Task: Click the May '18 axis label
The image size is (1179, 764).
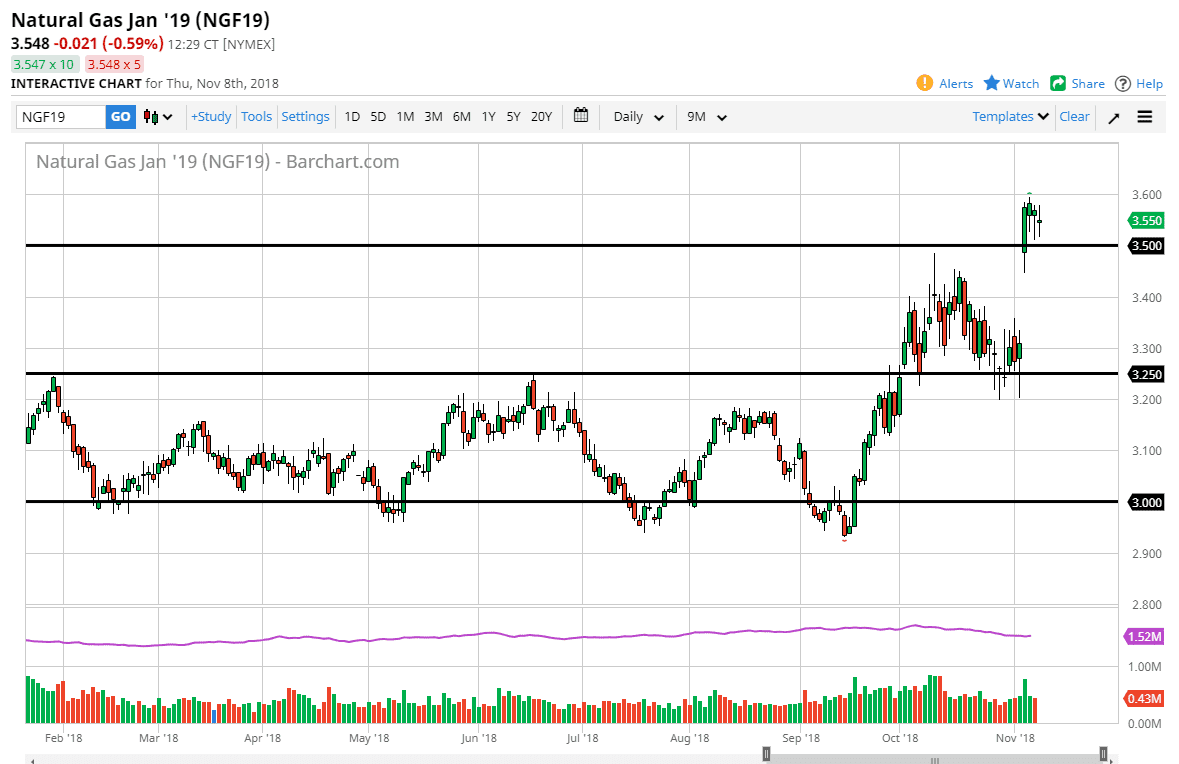Action: click(368, 738)
